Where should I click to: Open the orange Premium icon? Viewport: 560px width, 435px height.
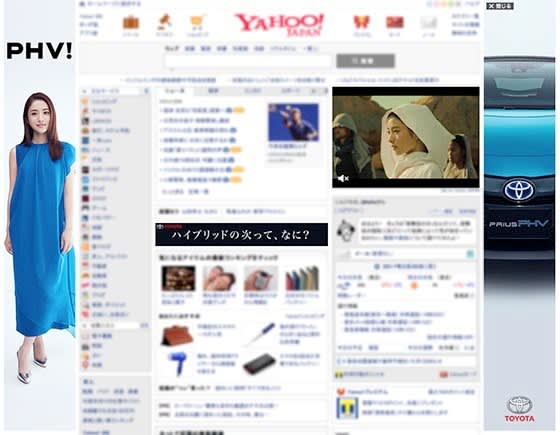pos(361,22)
